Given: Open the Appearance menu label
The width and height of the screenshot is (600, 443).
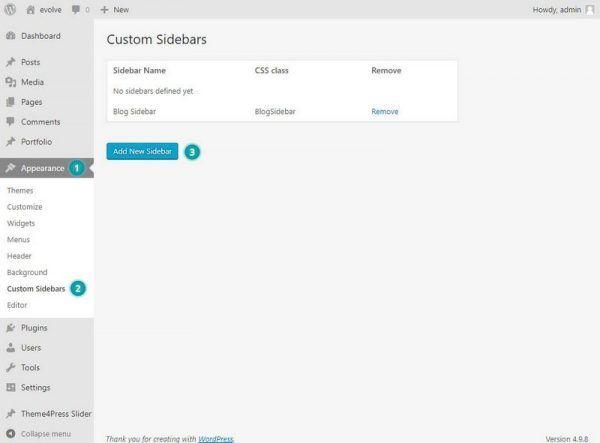Looking at the screenshot, I should (x=42, y=168).
